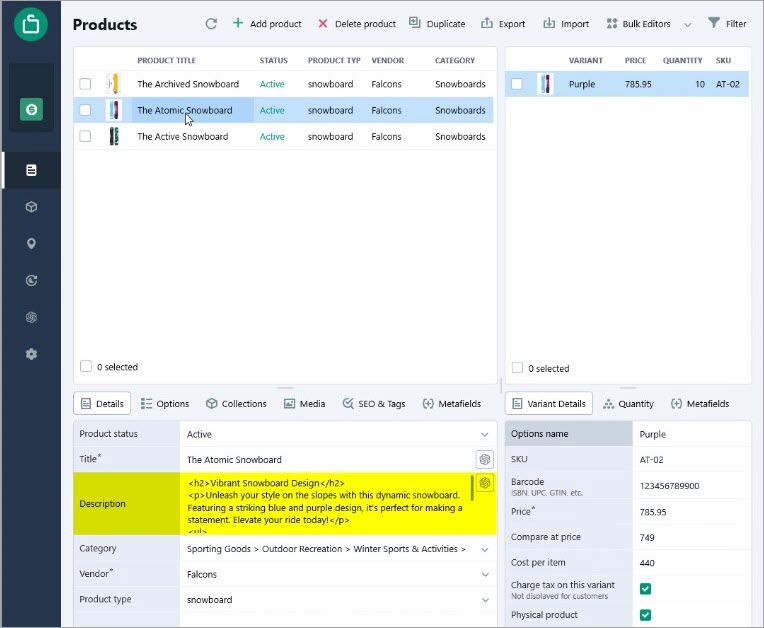Click the AI icon beside Description
The width and height of the screenshot is (764, 628).
point(484,483)
